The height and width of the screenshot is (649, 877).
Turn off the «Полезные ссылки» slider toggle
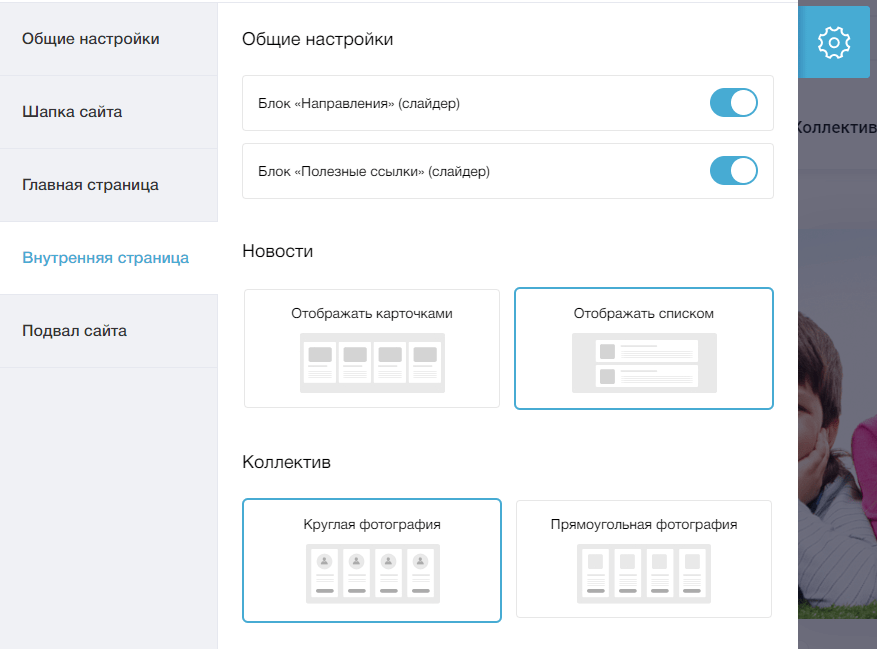[x=733, y=171]
